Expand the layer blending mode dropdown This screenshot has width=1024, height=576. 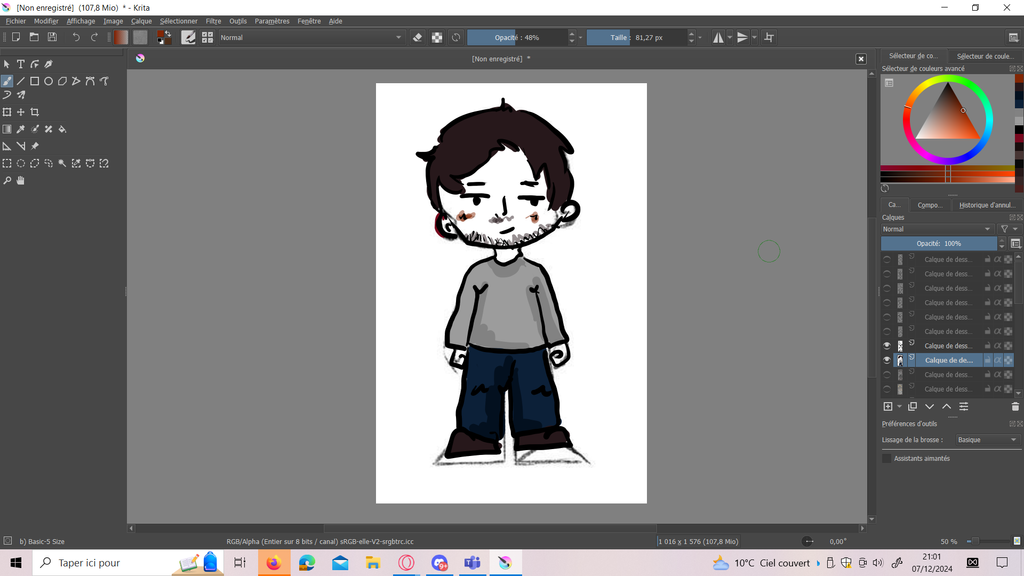coord(938,229)
